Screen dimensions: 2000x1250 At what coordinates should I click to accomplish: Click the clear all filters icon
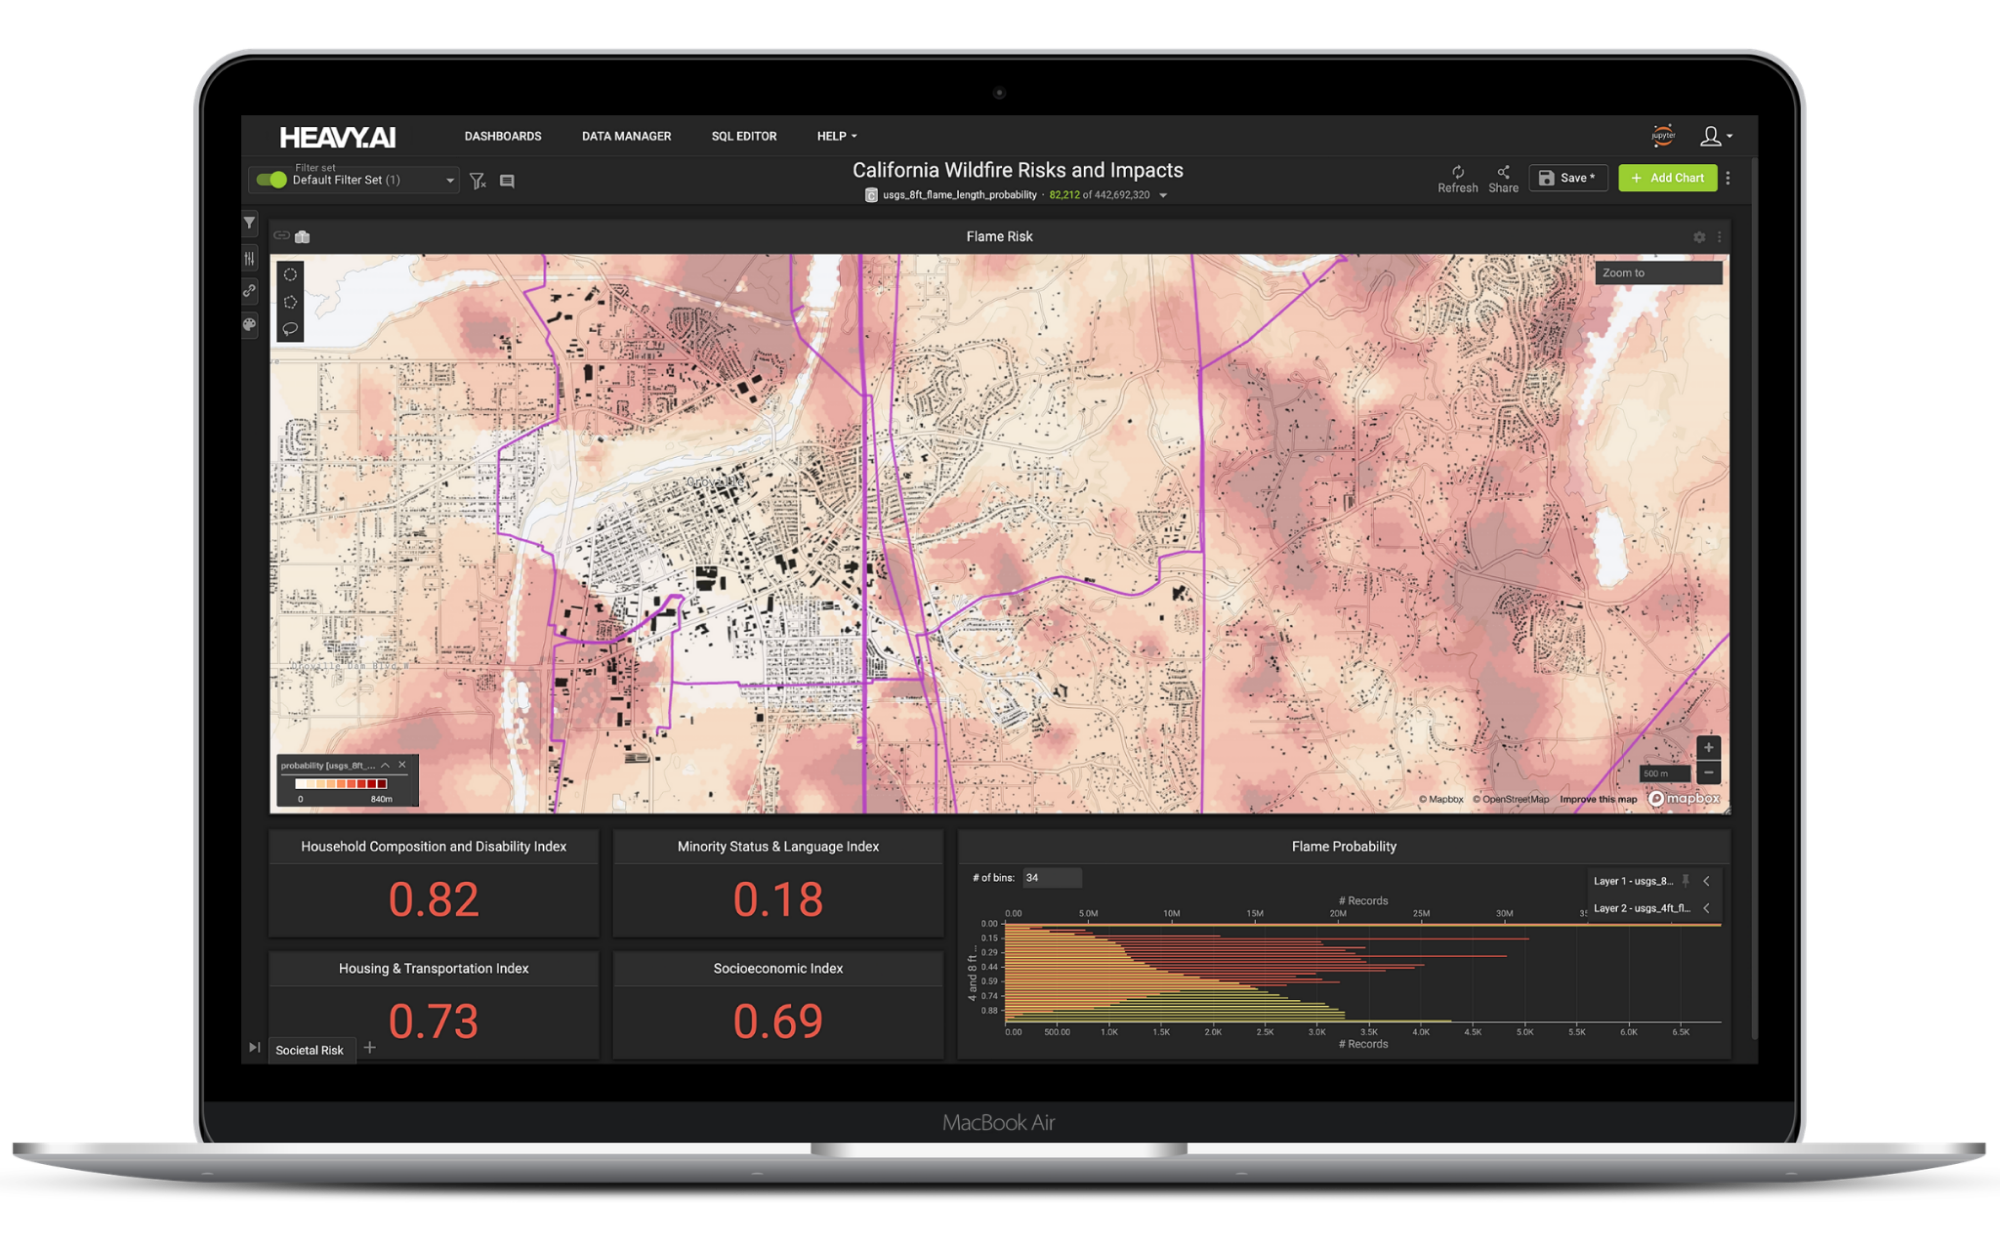pyautogui.click(x=478, y=181)
